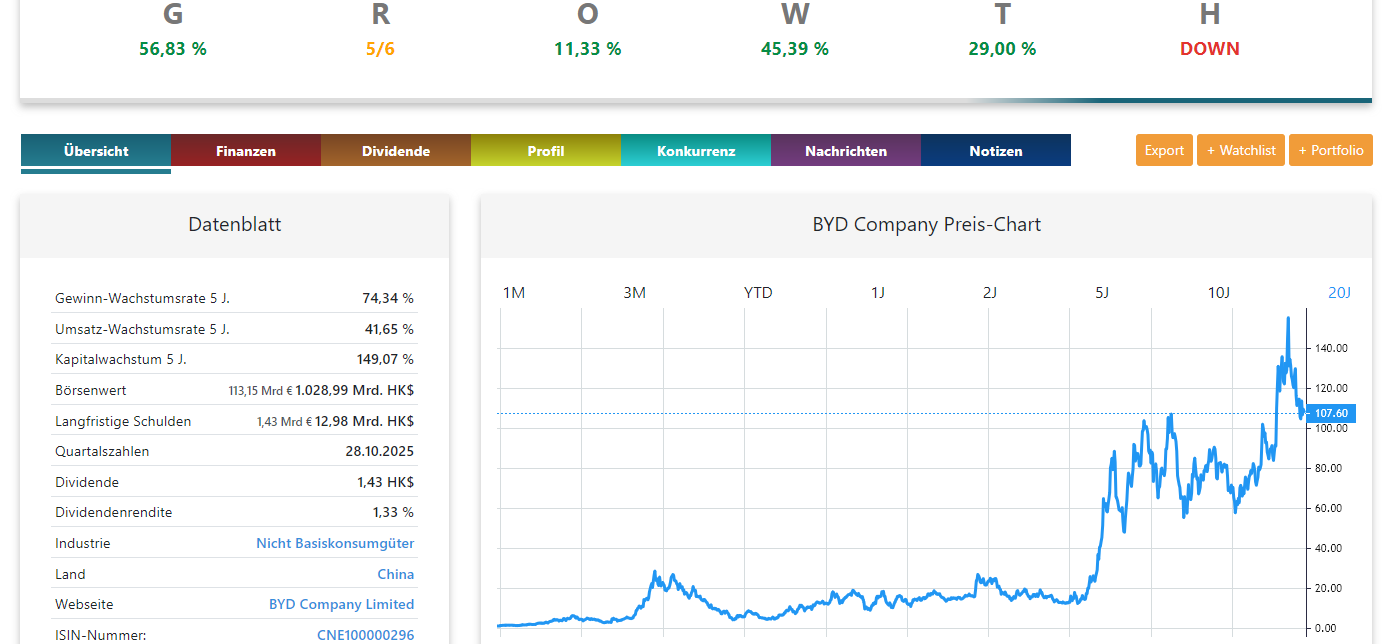The height and width of the screenshot is (644, 1389).
Task: Click the Export button
Action: [x=1164, y=150]
